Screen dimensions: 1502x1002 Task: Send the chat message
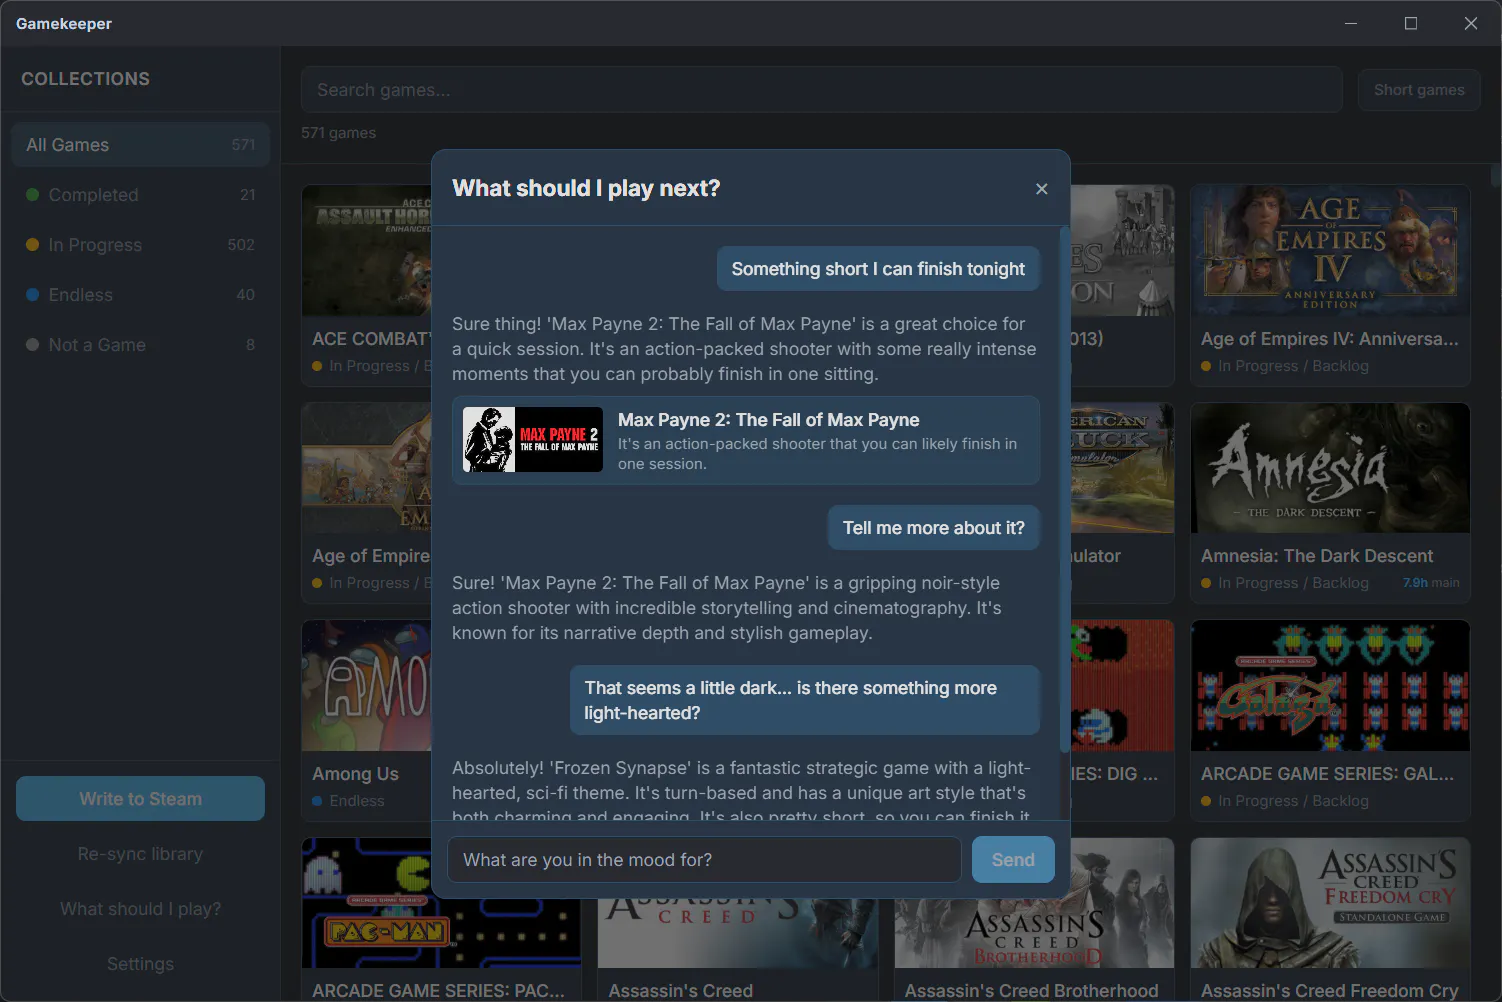pyautogui.click(x=1013, y=860)
